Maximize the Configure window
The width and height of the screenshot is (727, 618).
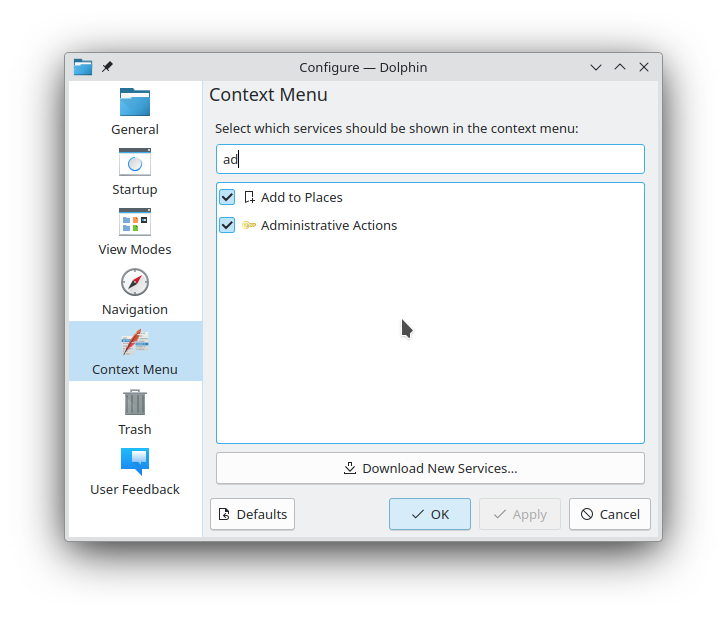pos(620,67)
